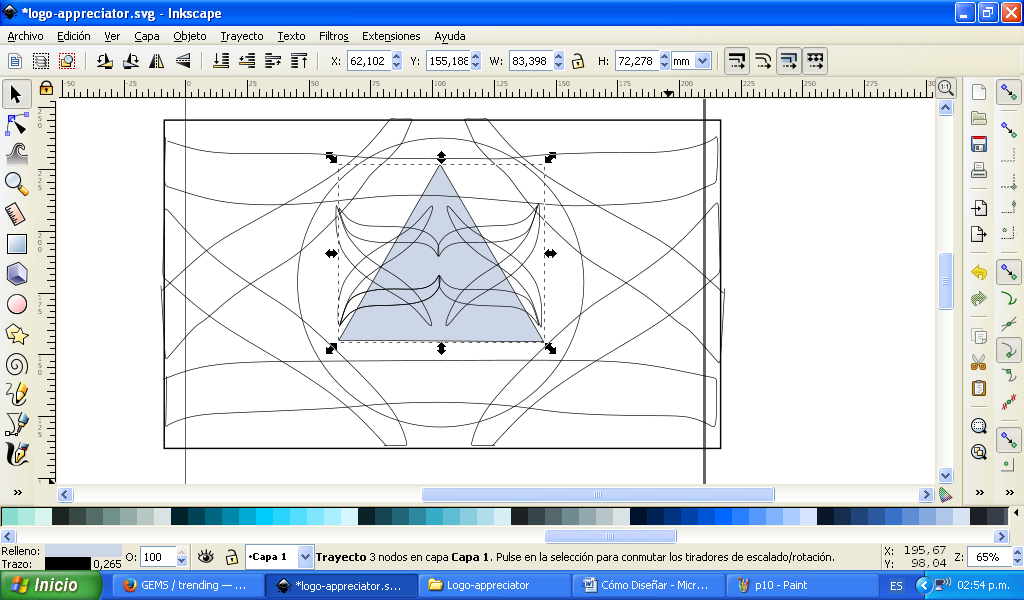Toggle move gradients with objects
The image size is (1024, 600).
pyautogui.click(x=789, y=61)
